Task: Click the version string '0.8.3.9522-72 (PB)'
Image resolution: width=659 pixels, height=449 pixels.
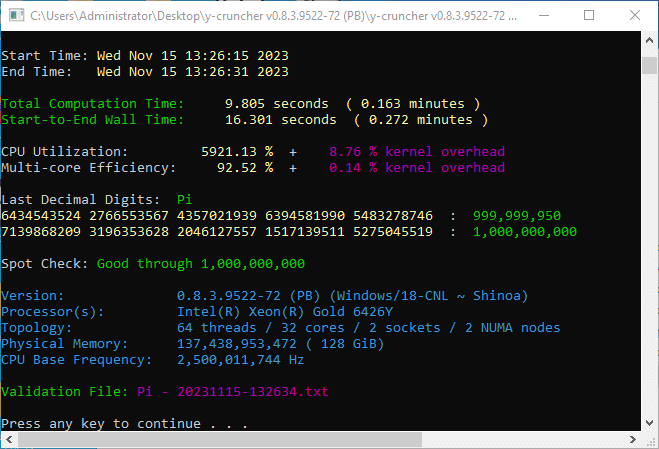Action: (x=248, y=296)
